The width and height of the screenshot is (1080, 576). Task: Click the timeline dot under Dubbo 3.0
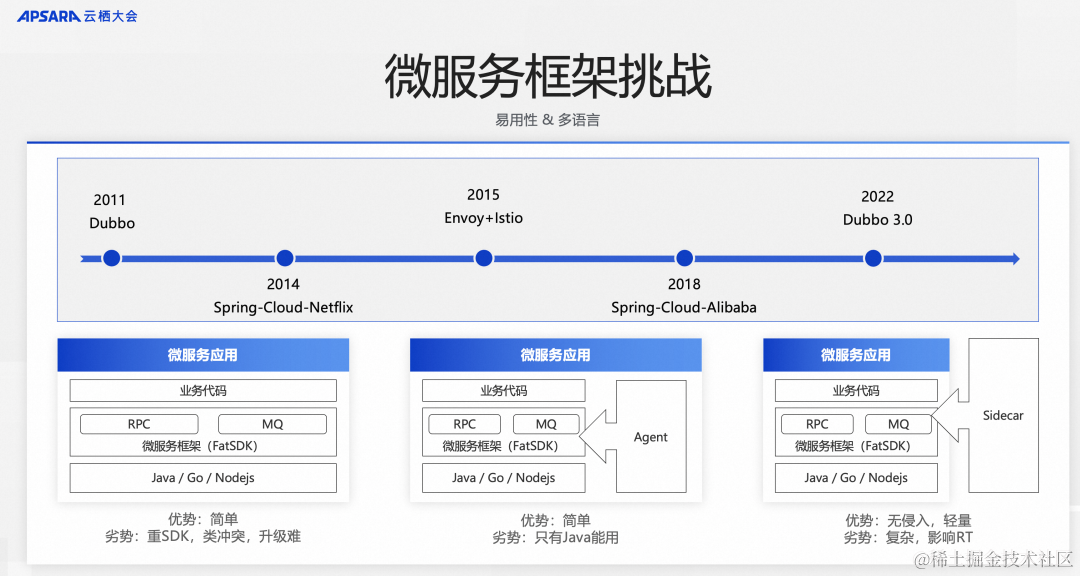pyautogui.click(x=873, y=258)
